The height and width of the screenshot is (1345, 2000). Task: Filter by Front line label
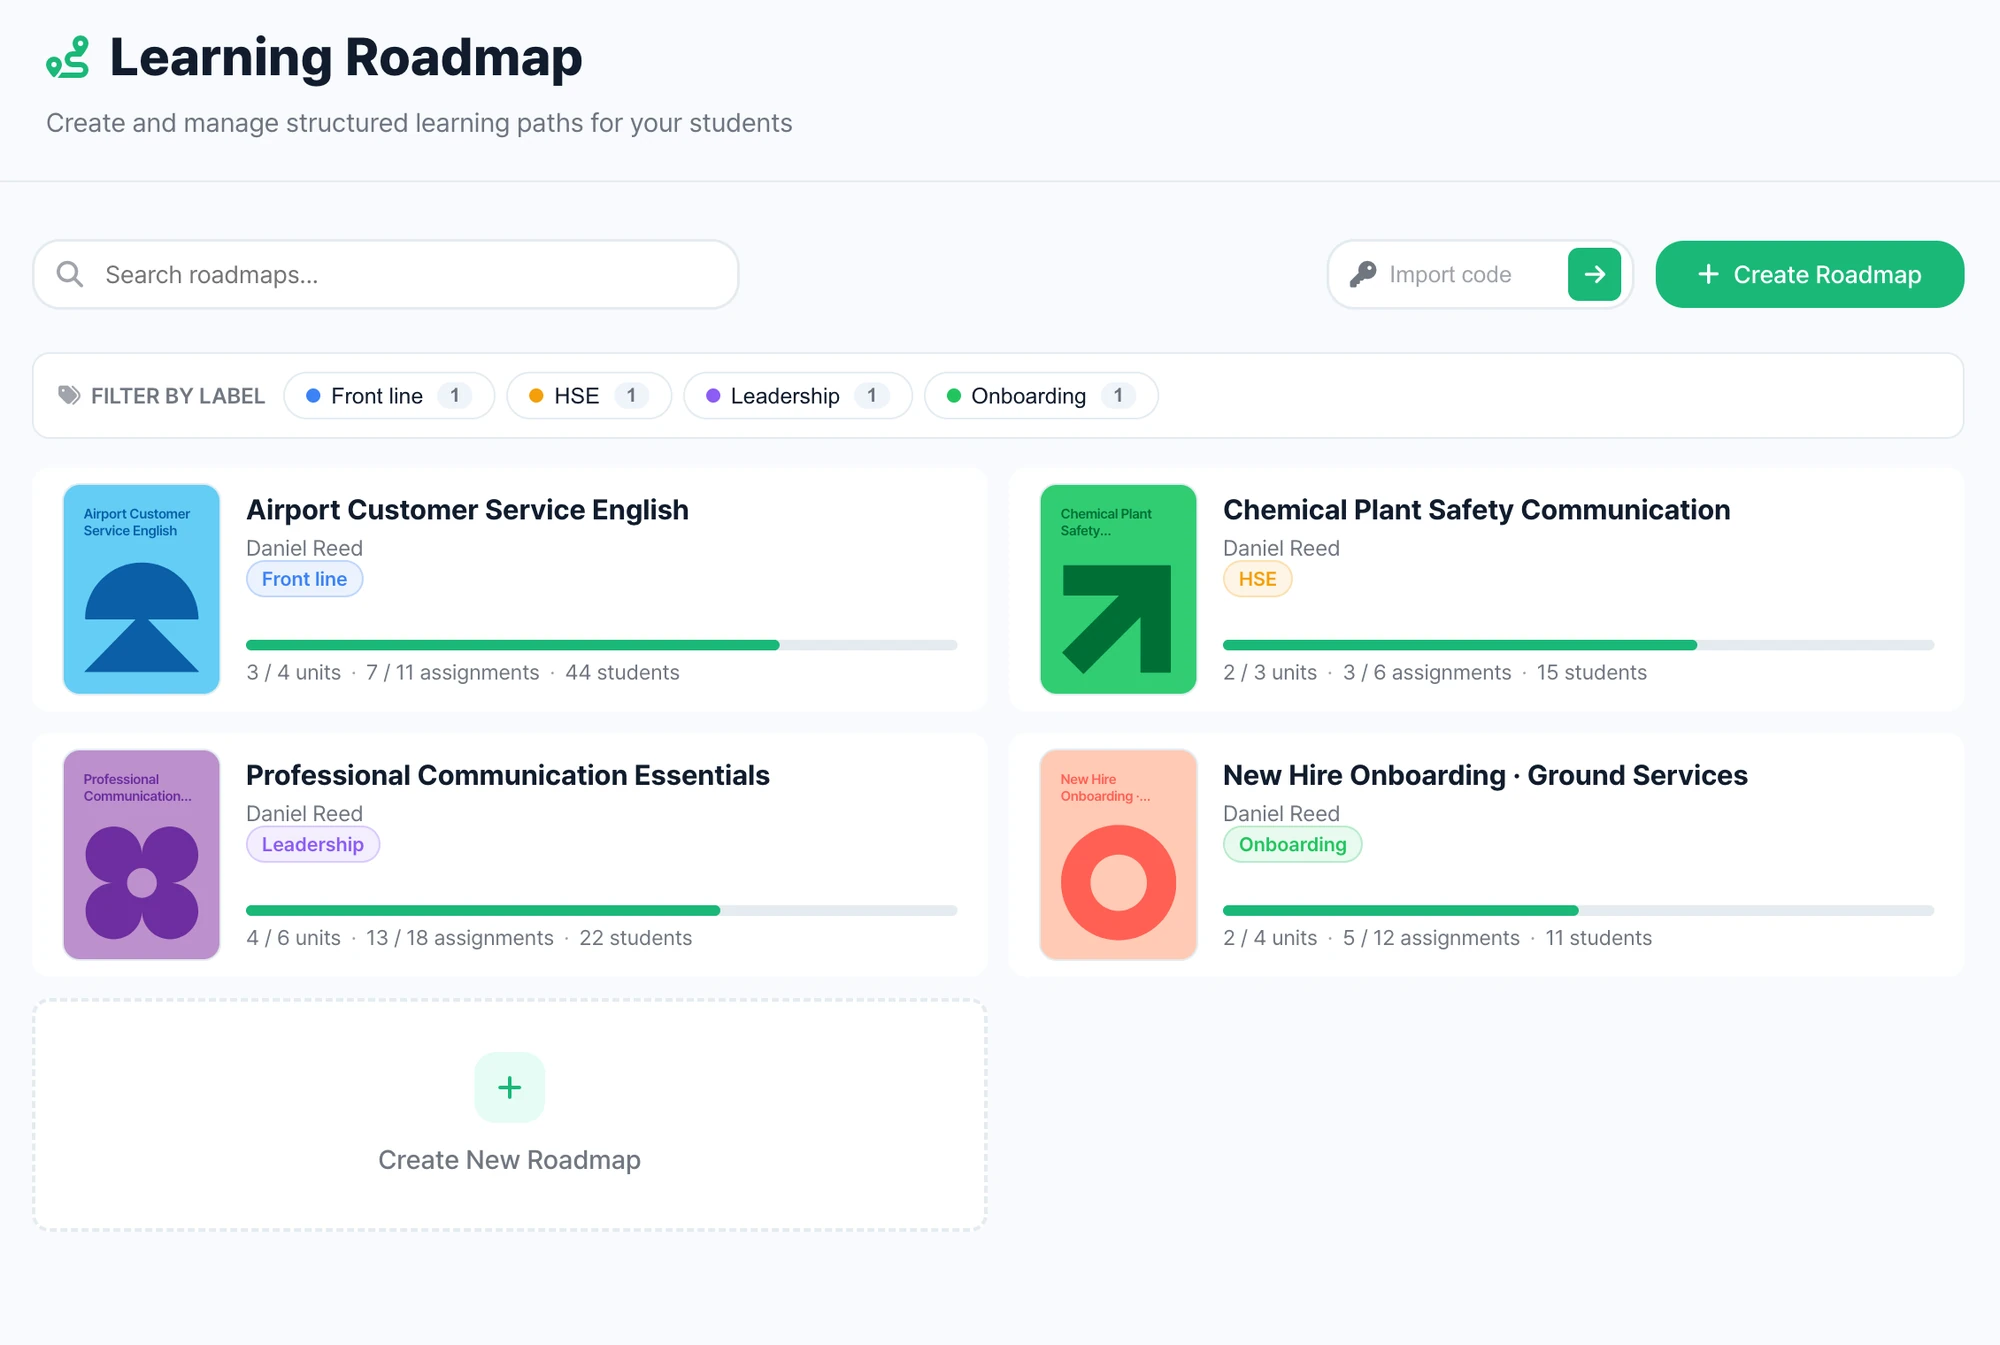pyautogui.click(x=389, y=396)
